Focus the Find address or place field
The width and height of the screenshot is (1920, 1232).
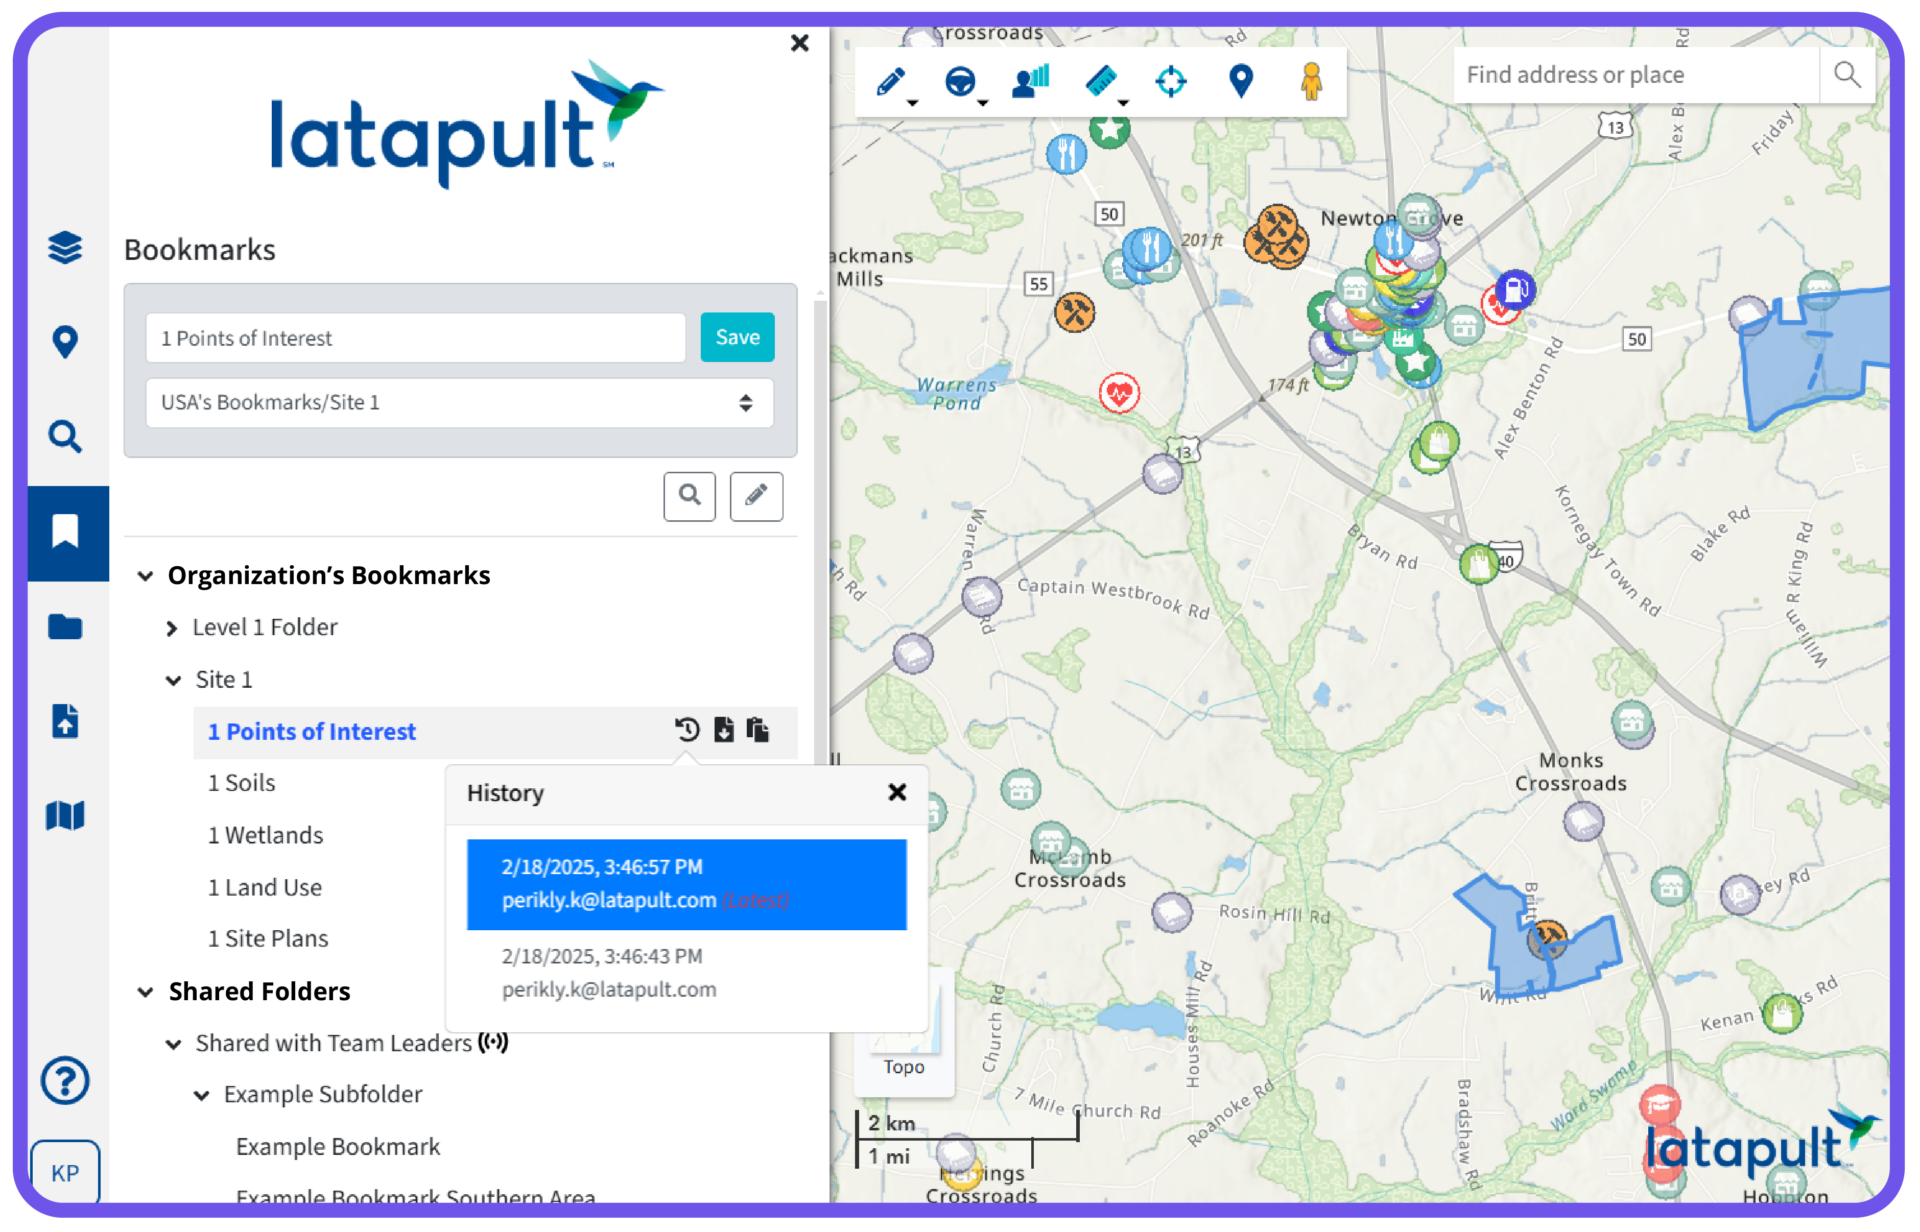point(1636,75)
